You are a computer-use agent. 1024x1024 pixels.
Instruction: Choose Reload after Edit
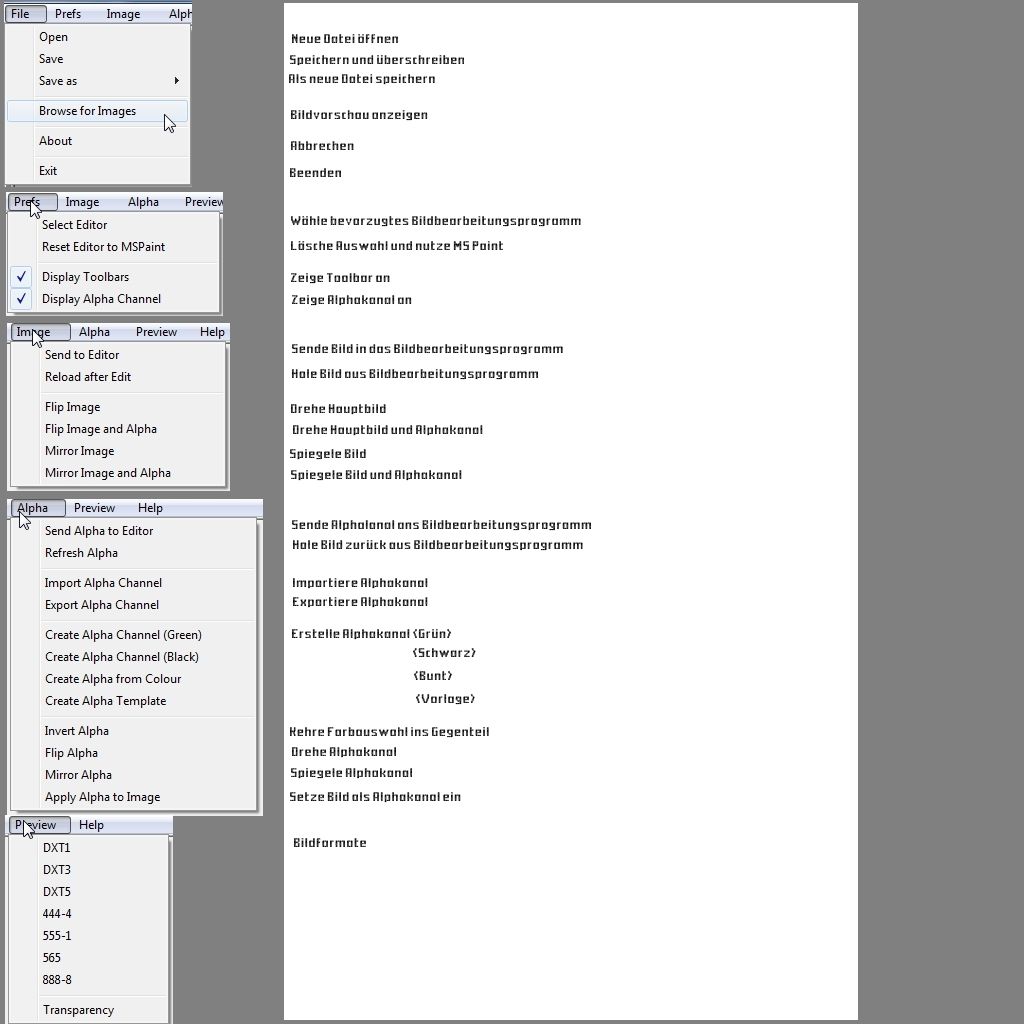(x=88, y=377)
